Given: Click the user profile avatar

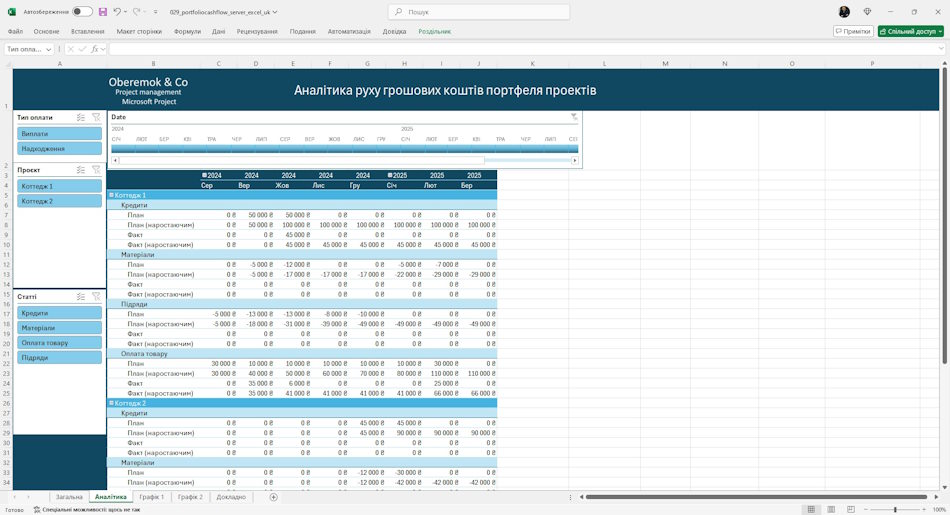Looking at the screenshot, I should (x=844, y=12).
